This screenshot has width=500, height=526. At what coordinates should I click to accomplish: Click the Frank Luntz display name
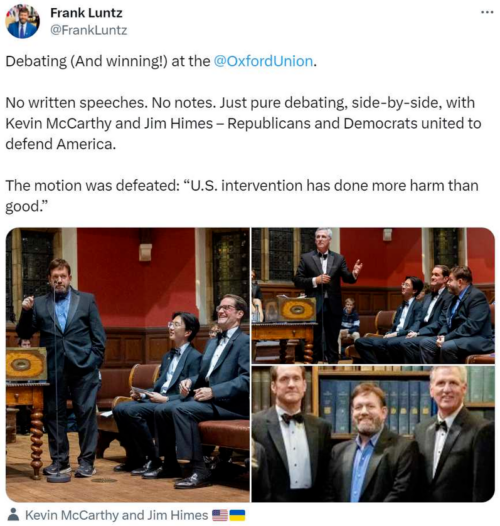86,13
